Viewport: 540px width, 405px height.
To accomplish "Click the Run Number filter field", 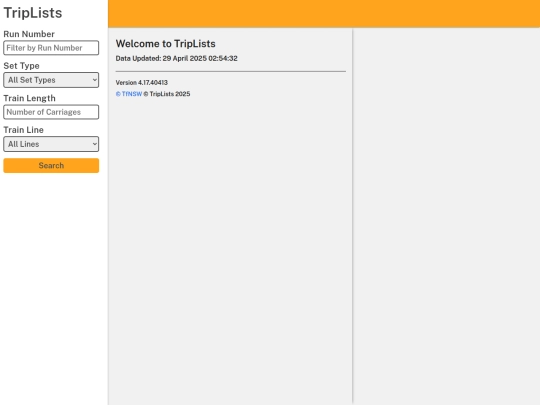I will 51,48.
